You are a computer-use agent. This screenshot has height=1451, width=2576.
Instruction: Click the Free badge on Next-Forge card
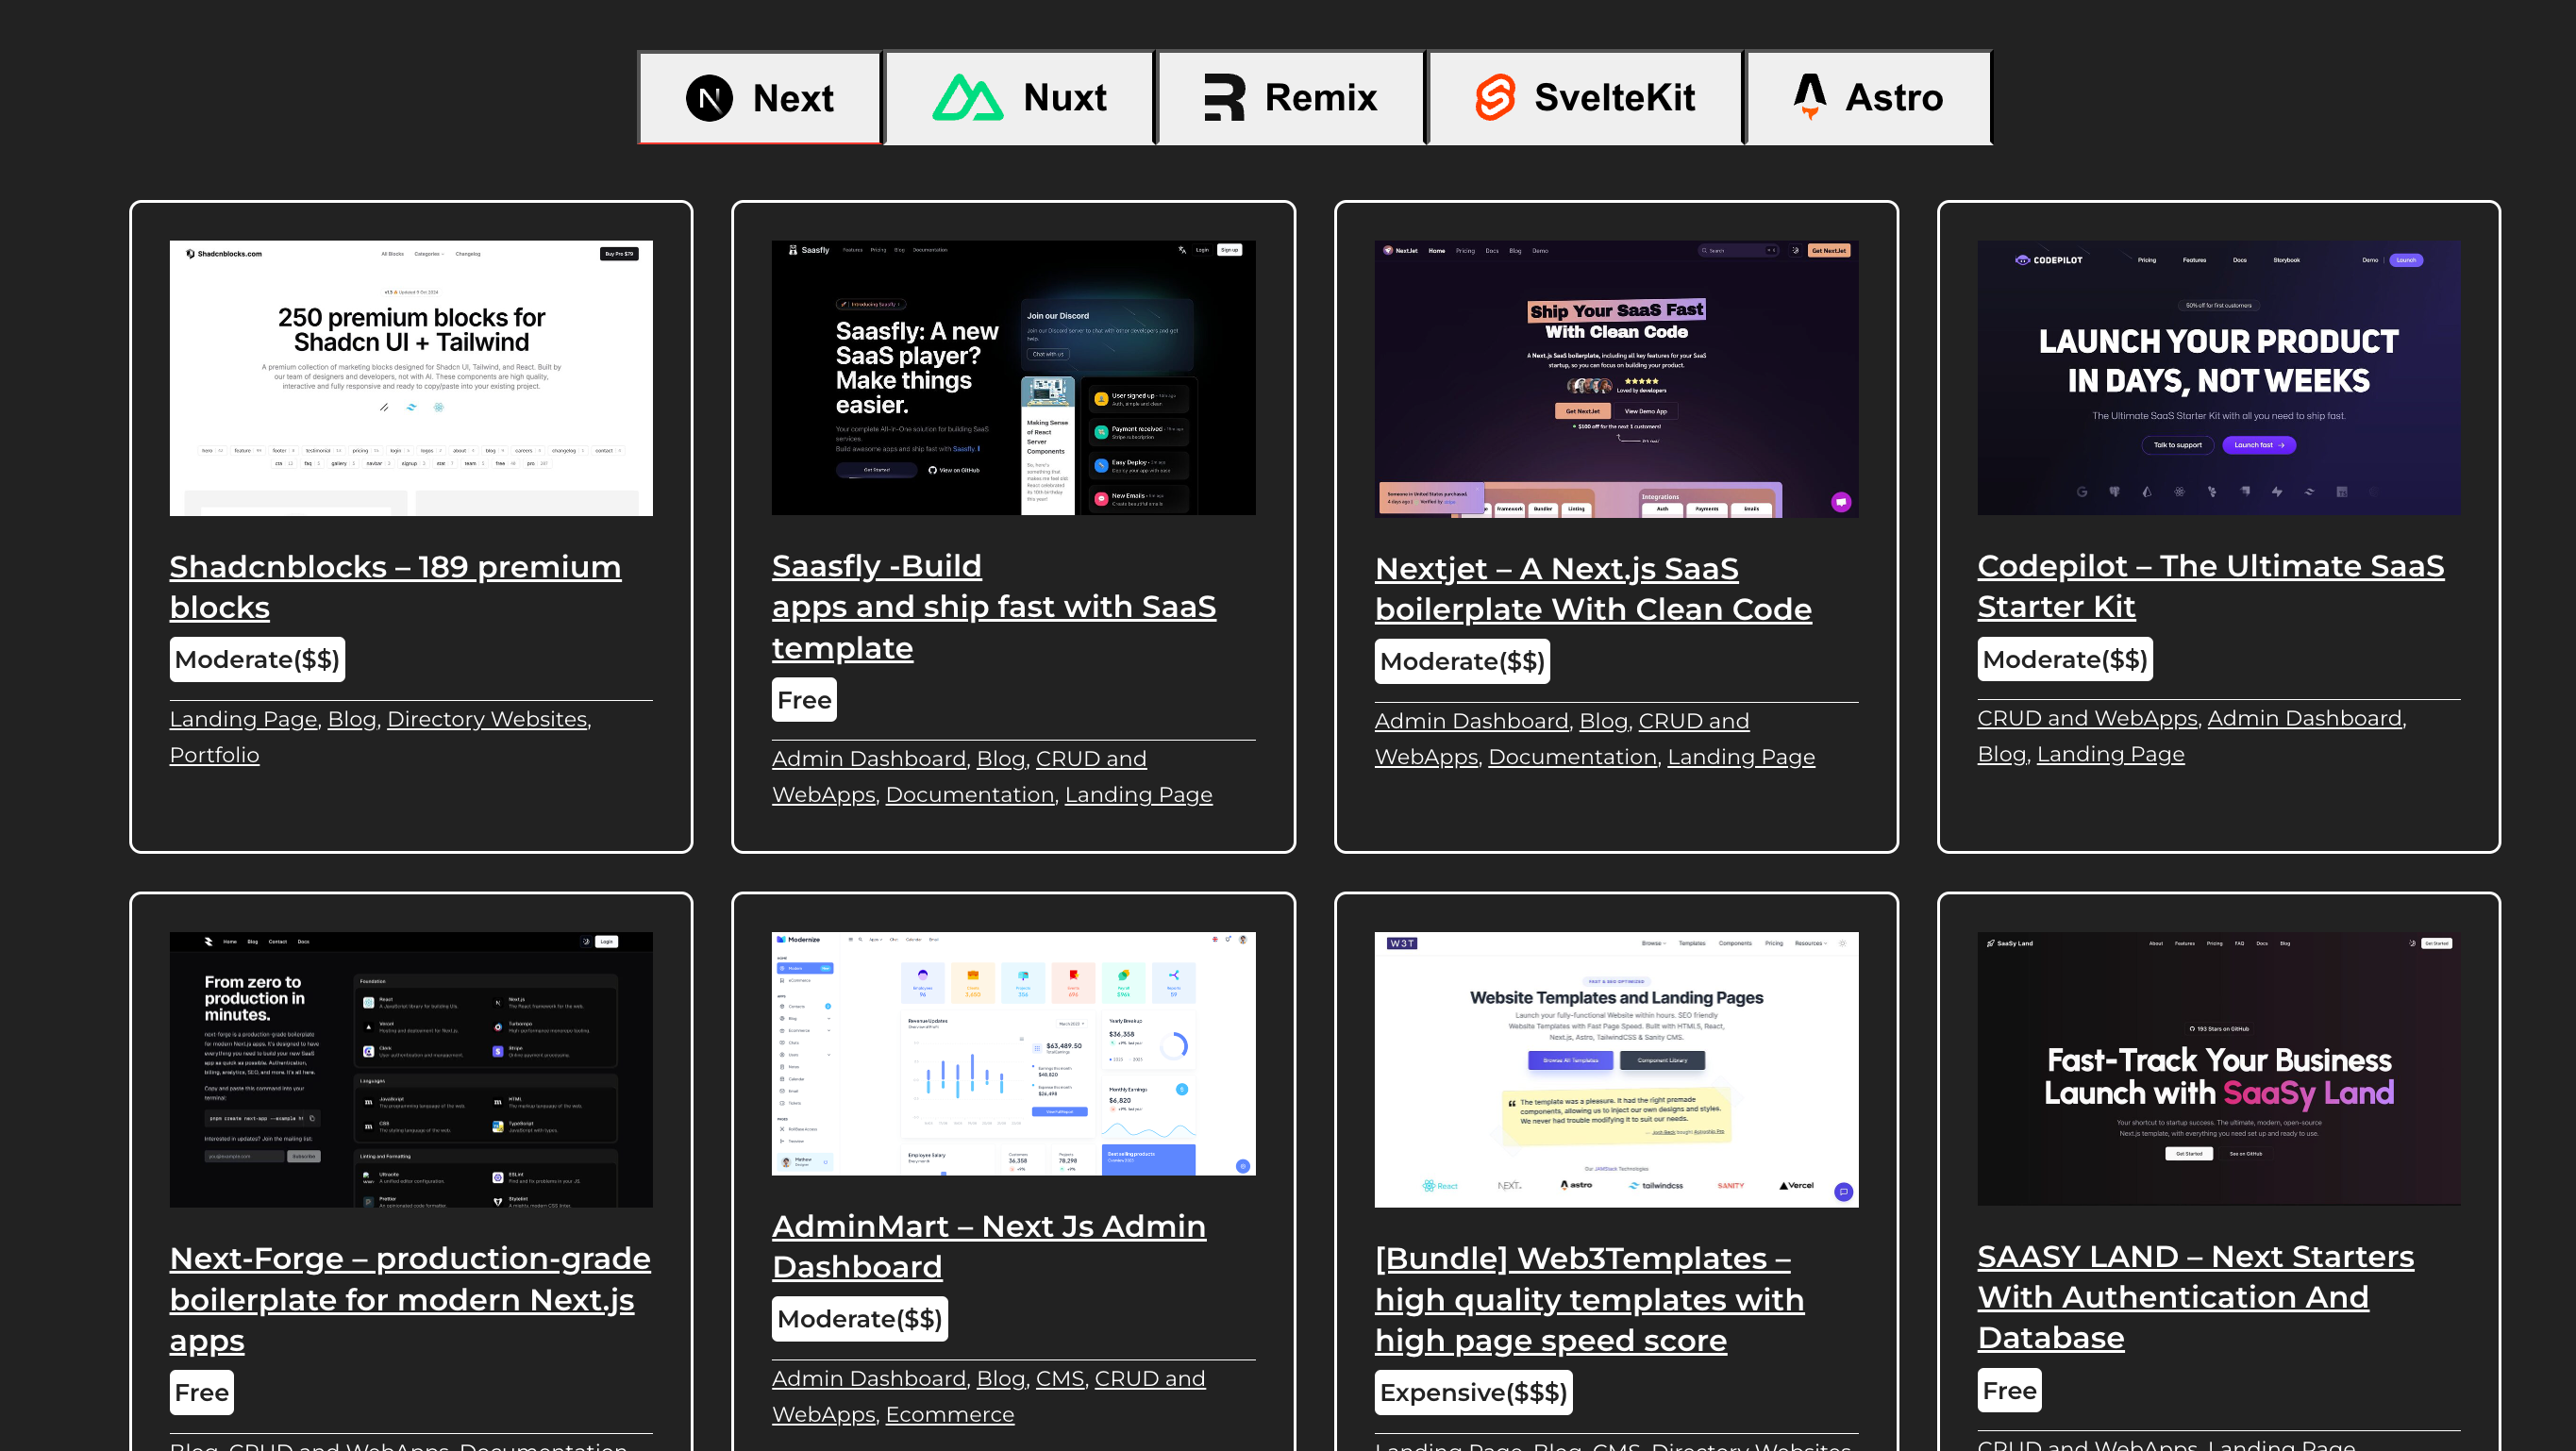[202, 1393]
